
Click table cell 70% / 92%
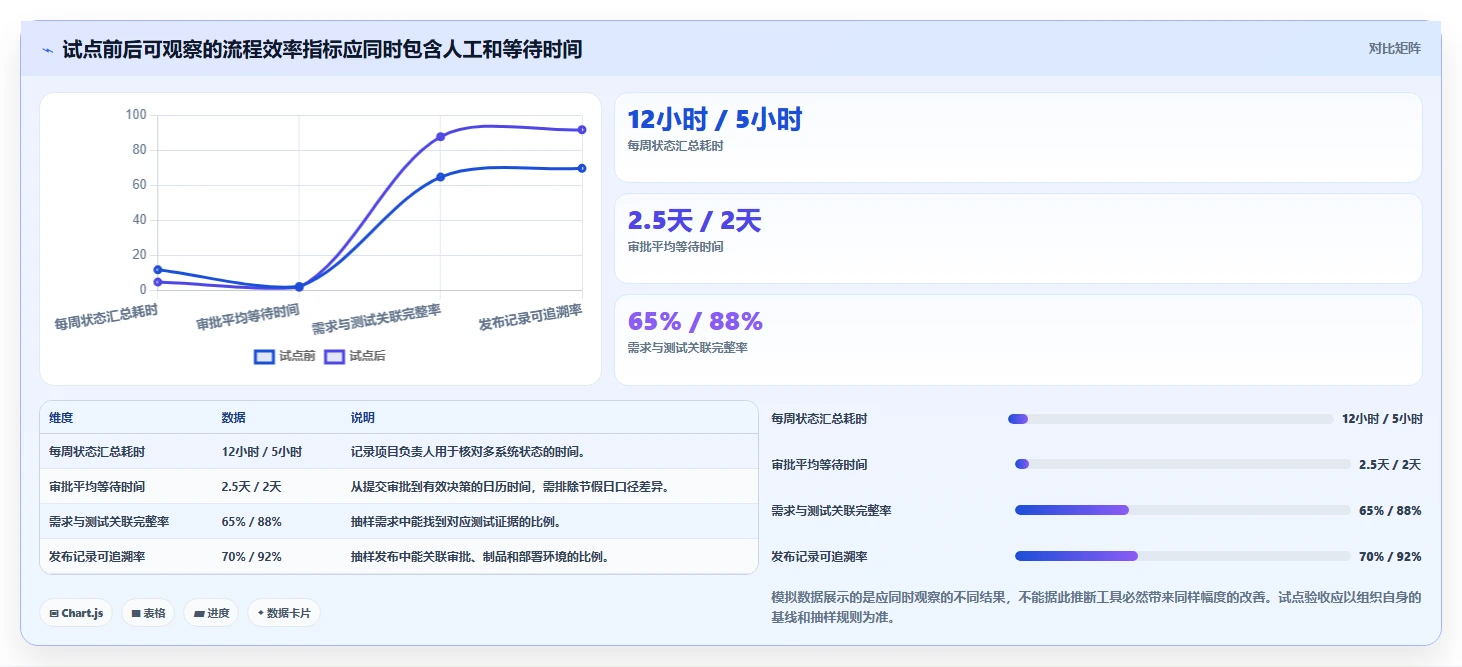pos(251,557)
